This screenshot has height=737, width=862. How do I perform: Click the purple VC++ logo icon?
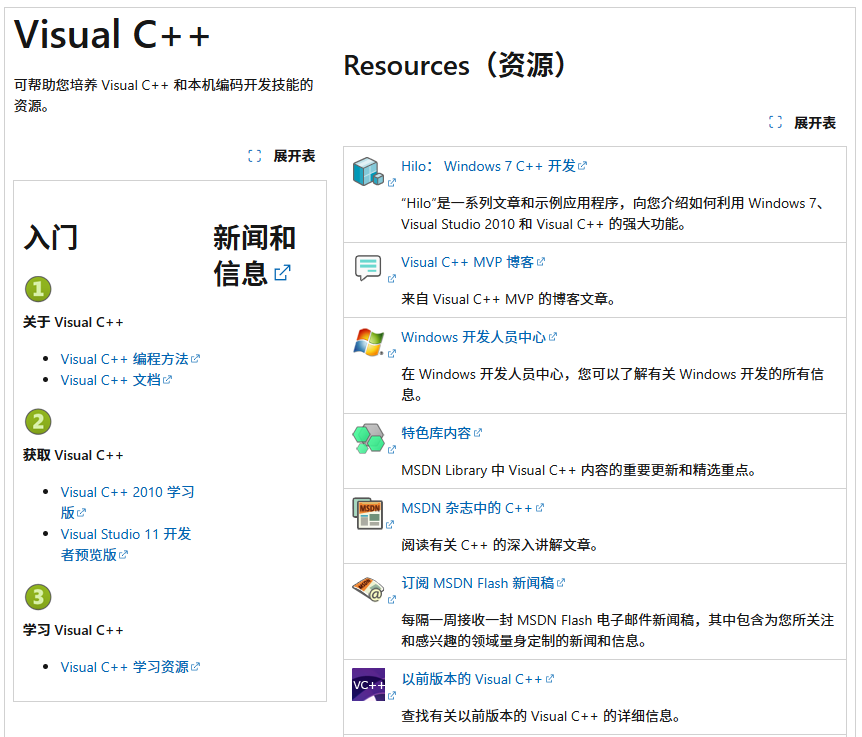coord(368,684)
